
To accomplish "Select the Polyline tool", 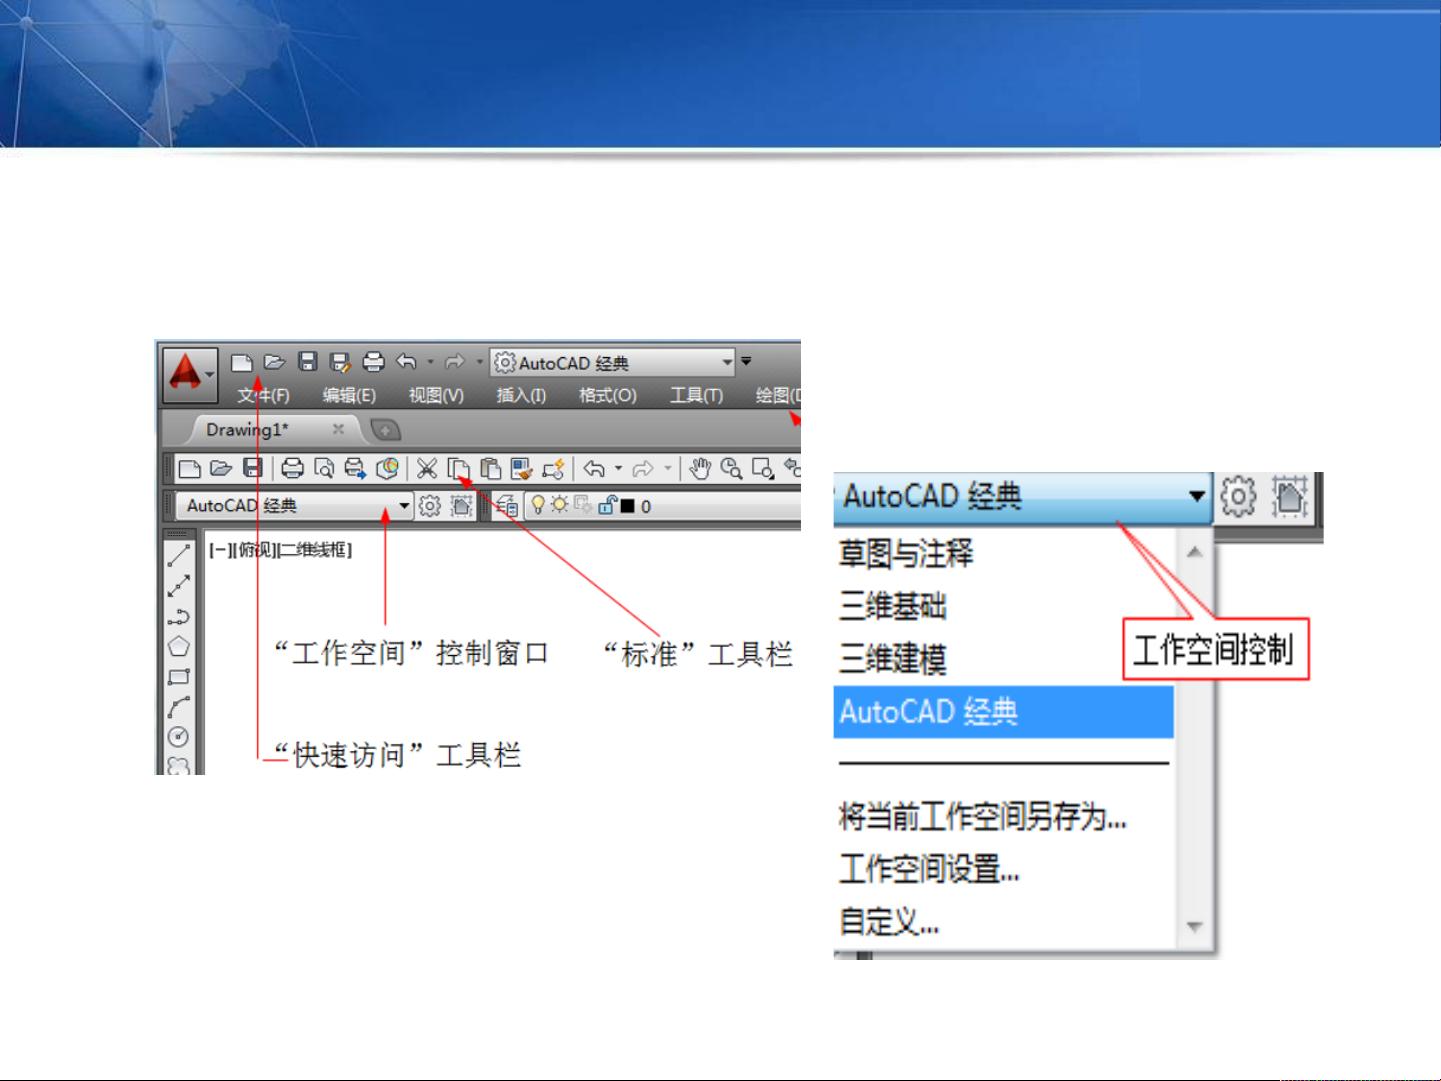I will pyautogui.click(x=179, y=616).
